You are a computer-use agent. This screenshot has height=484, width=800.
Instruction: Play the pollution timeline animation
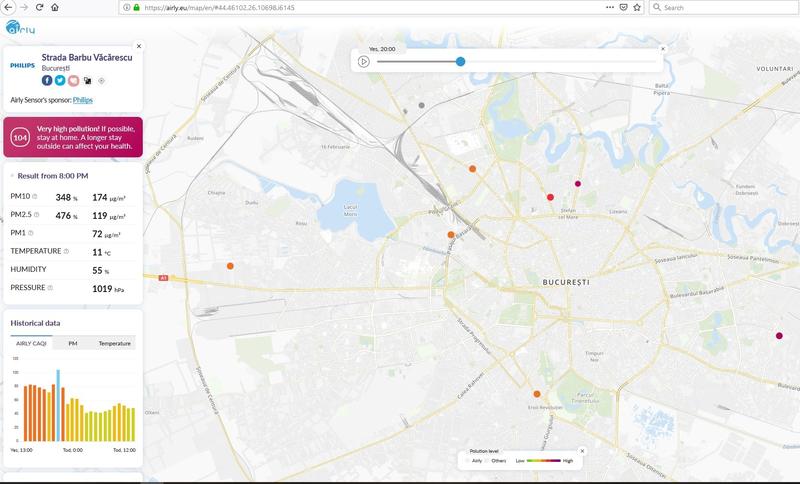coord(364,61)
